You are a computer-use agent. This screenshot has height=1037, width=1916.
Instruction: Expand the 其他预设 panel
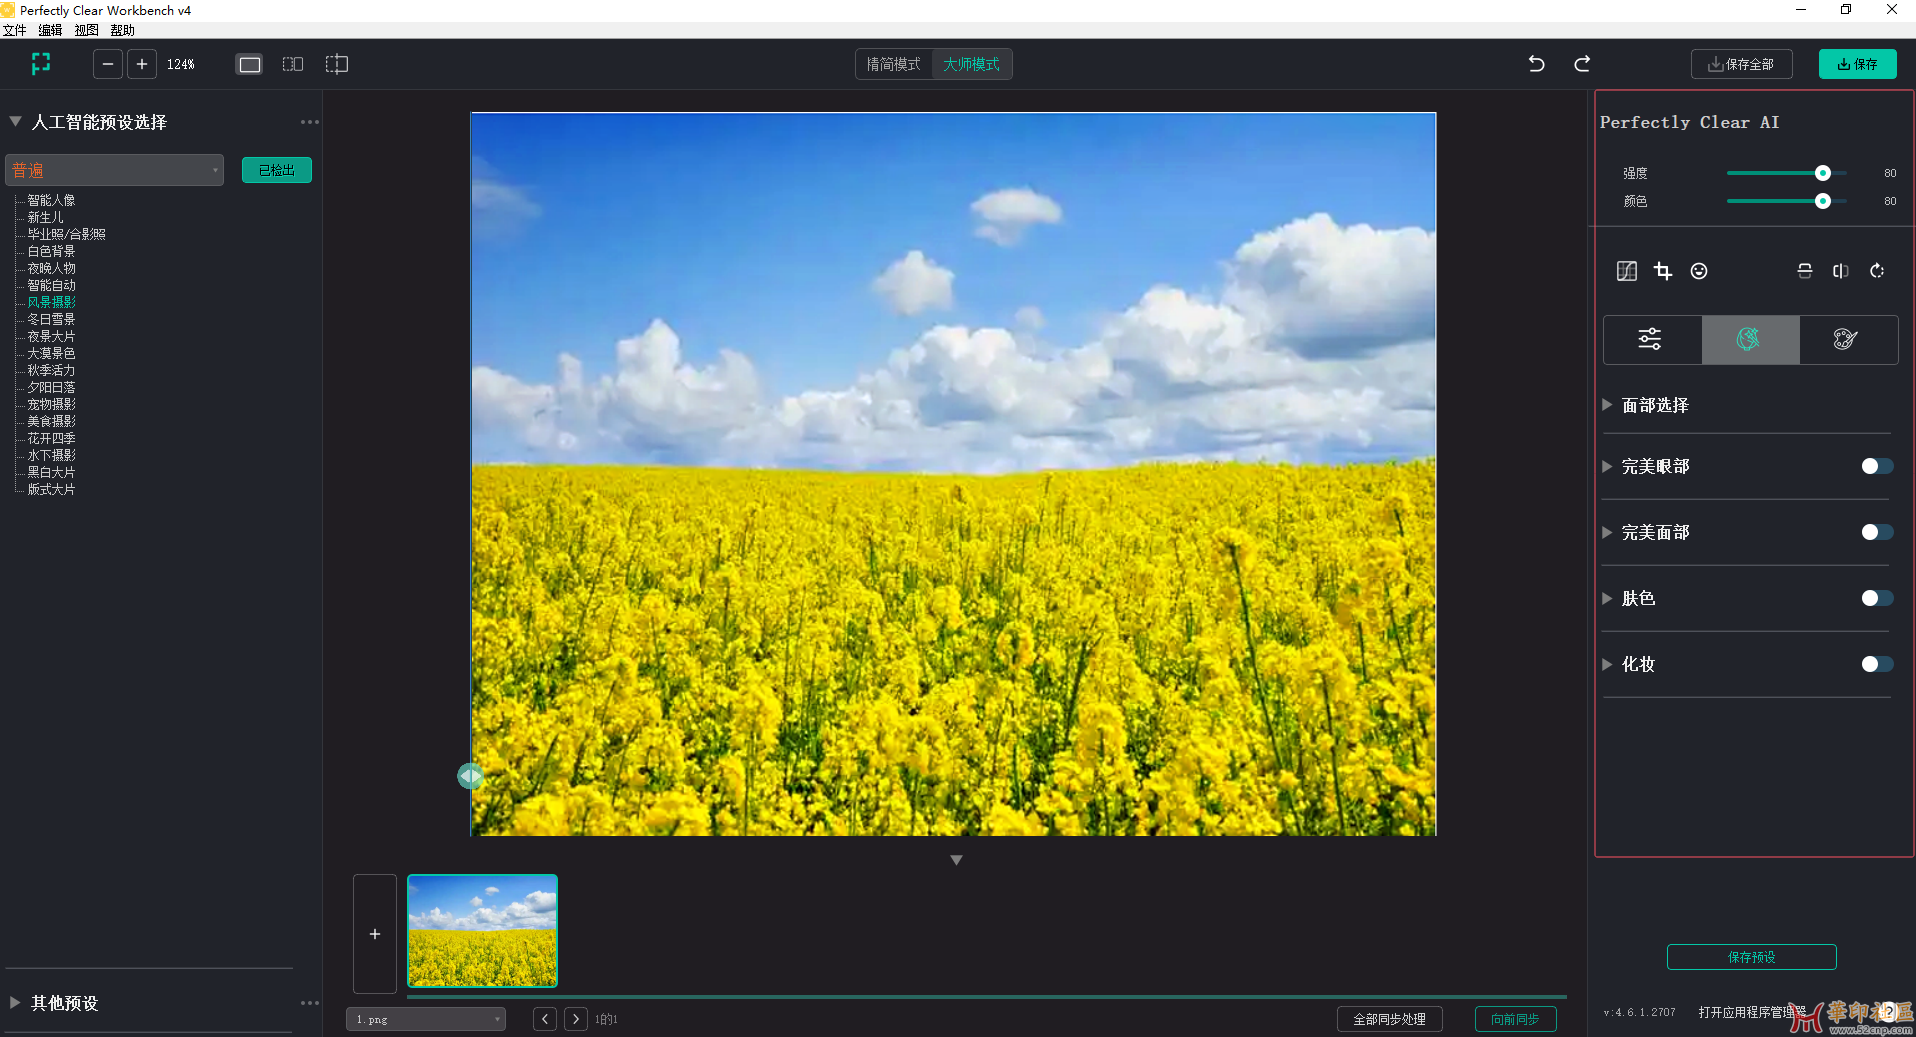pos(64,1003)
